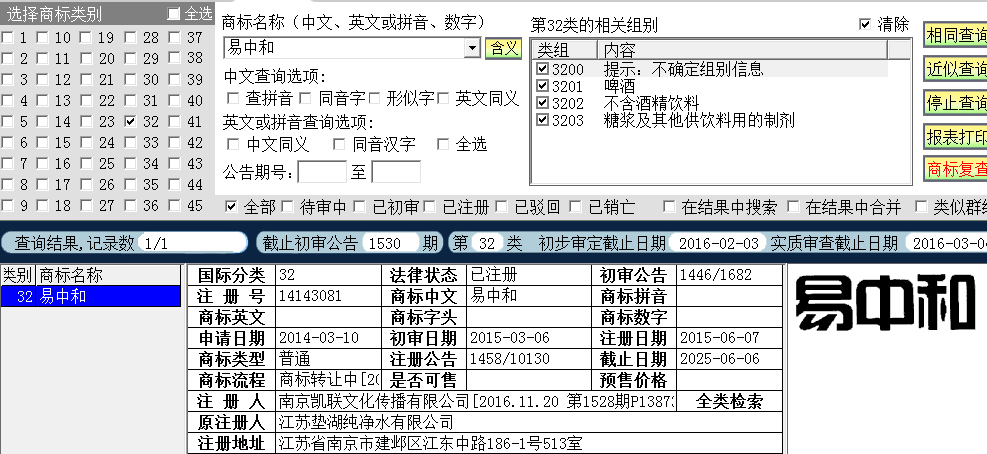Enable the 形似字 option
The height and width of the screenshot is (454, 987).
pos(374,98)
